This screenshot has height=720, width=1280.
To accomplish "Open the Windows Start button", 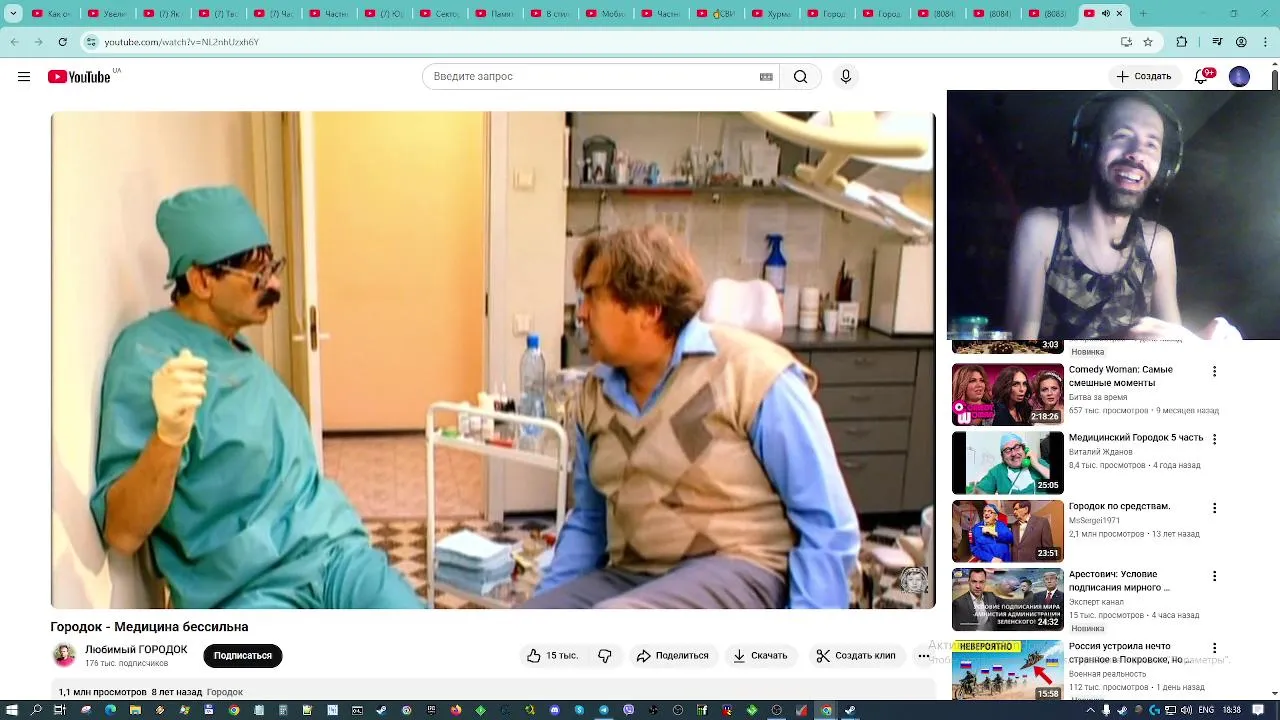I will (x=11, y=710).
